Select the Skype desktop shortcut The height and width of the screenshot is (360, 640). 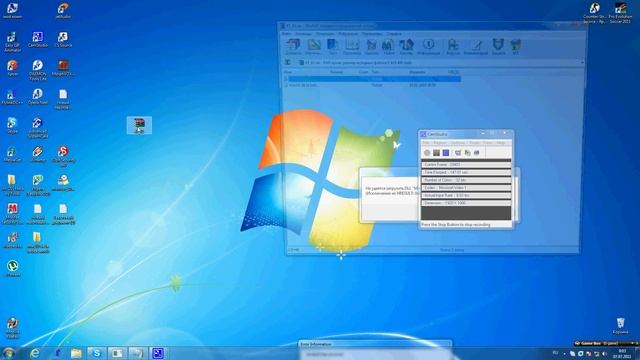pos(12,125)
